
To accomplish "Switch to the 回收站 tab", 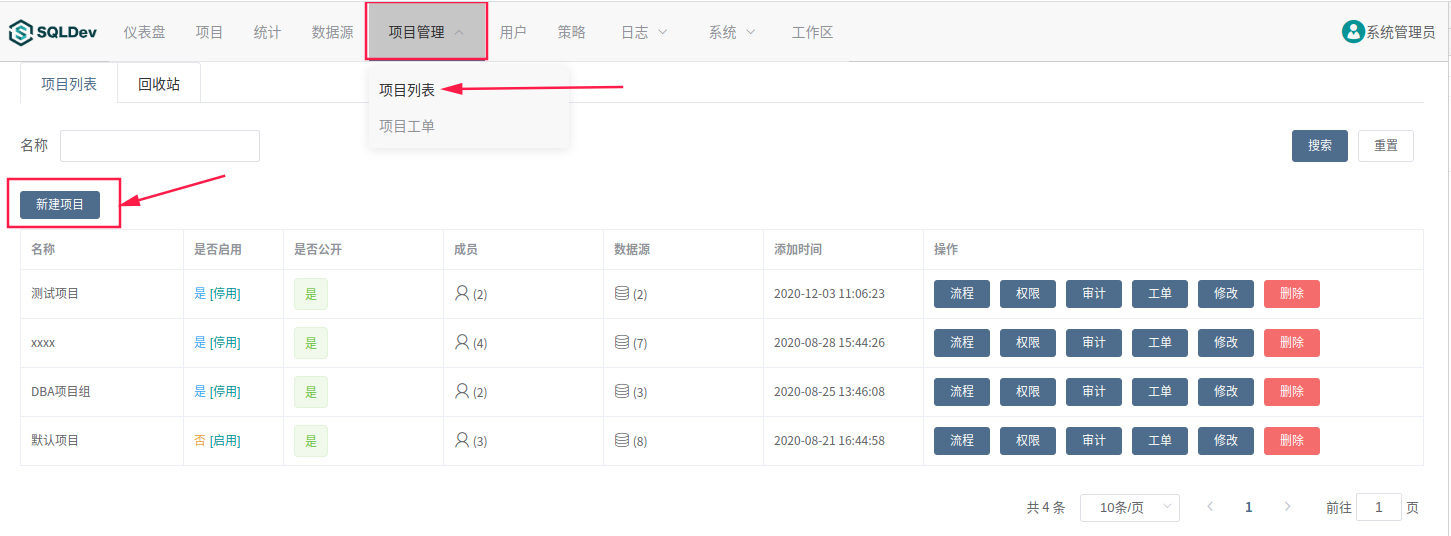I will tap(159, 84).
